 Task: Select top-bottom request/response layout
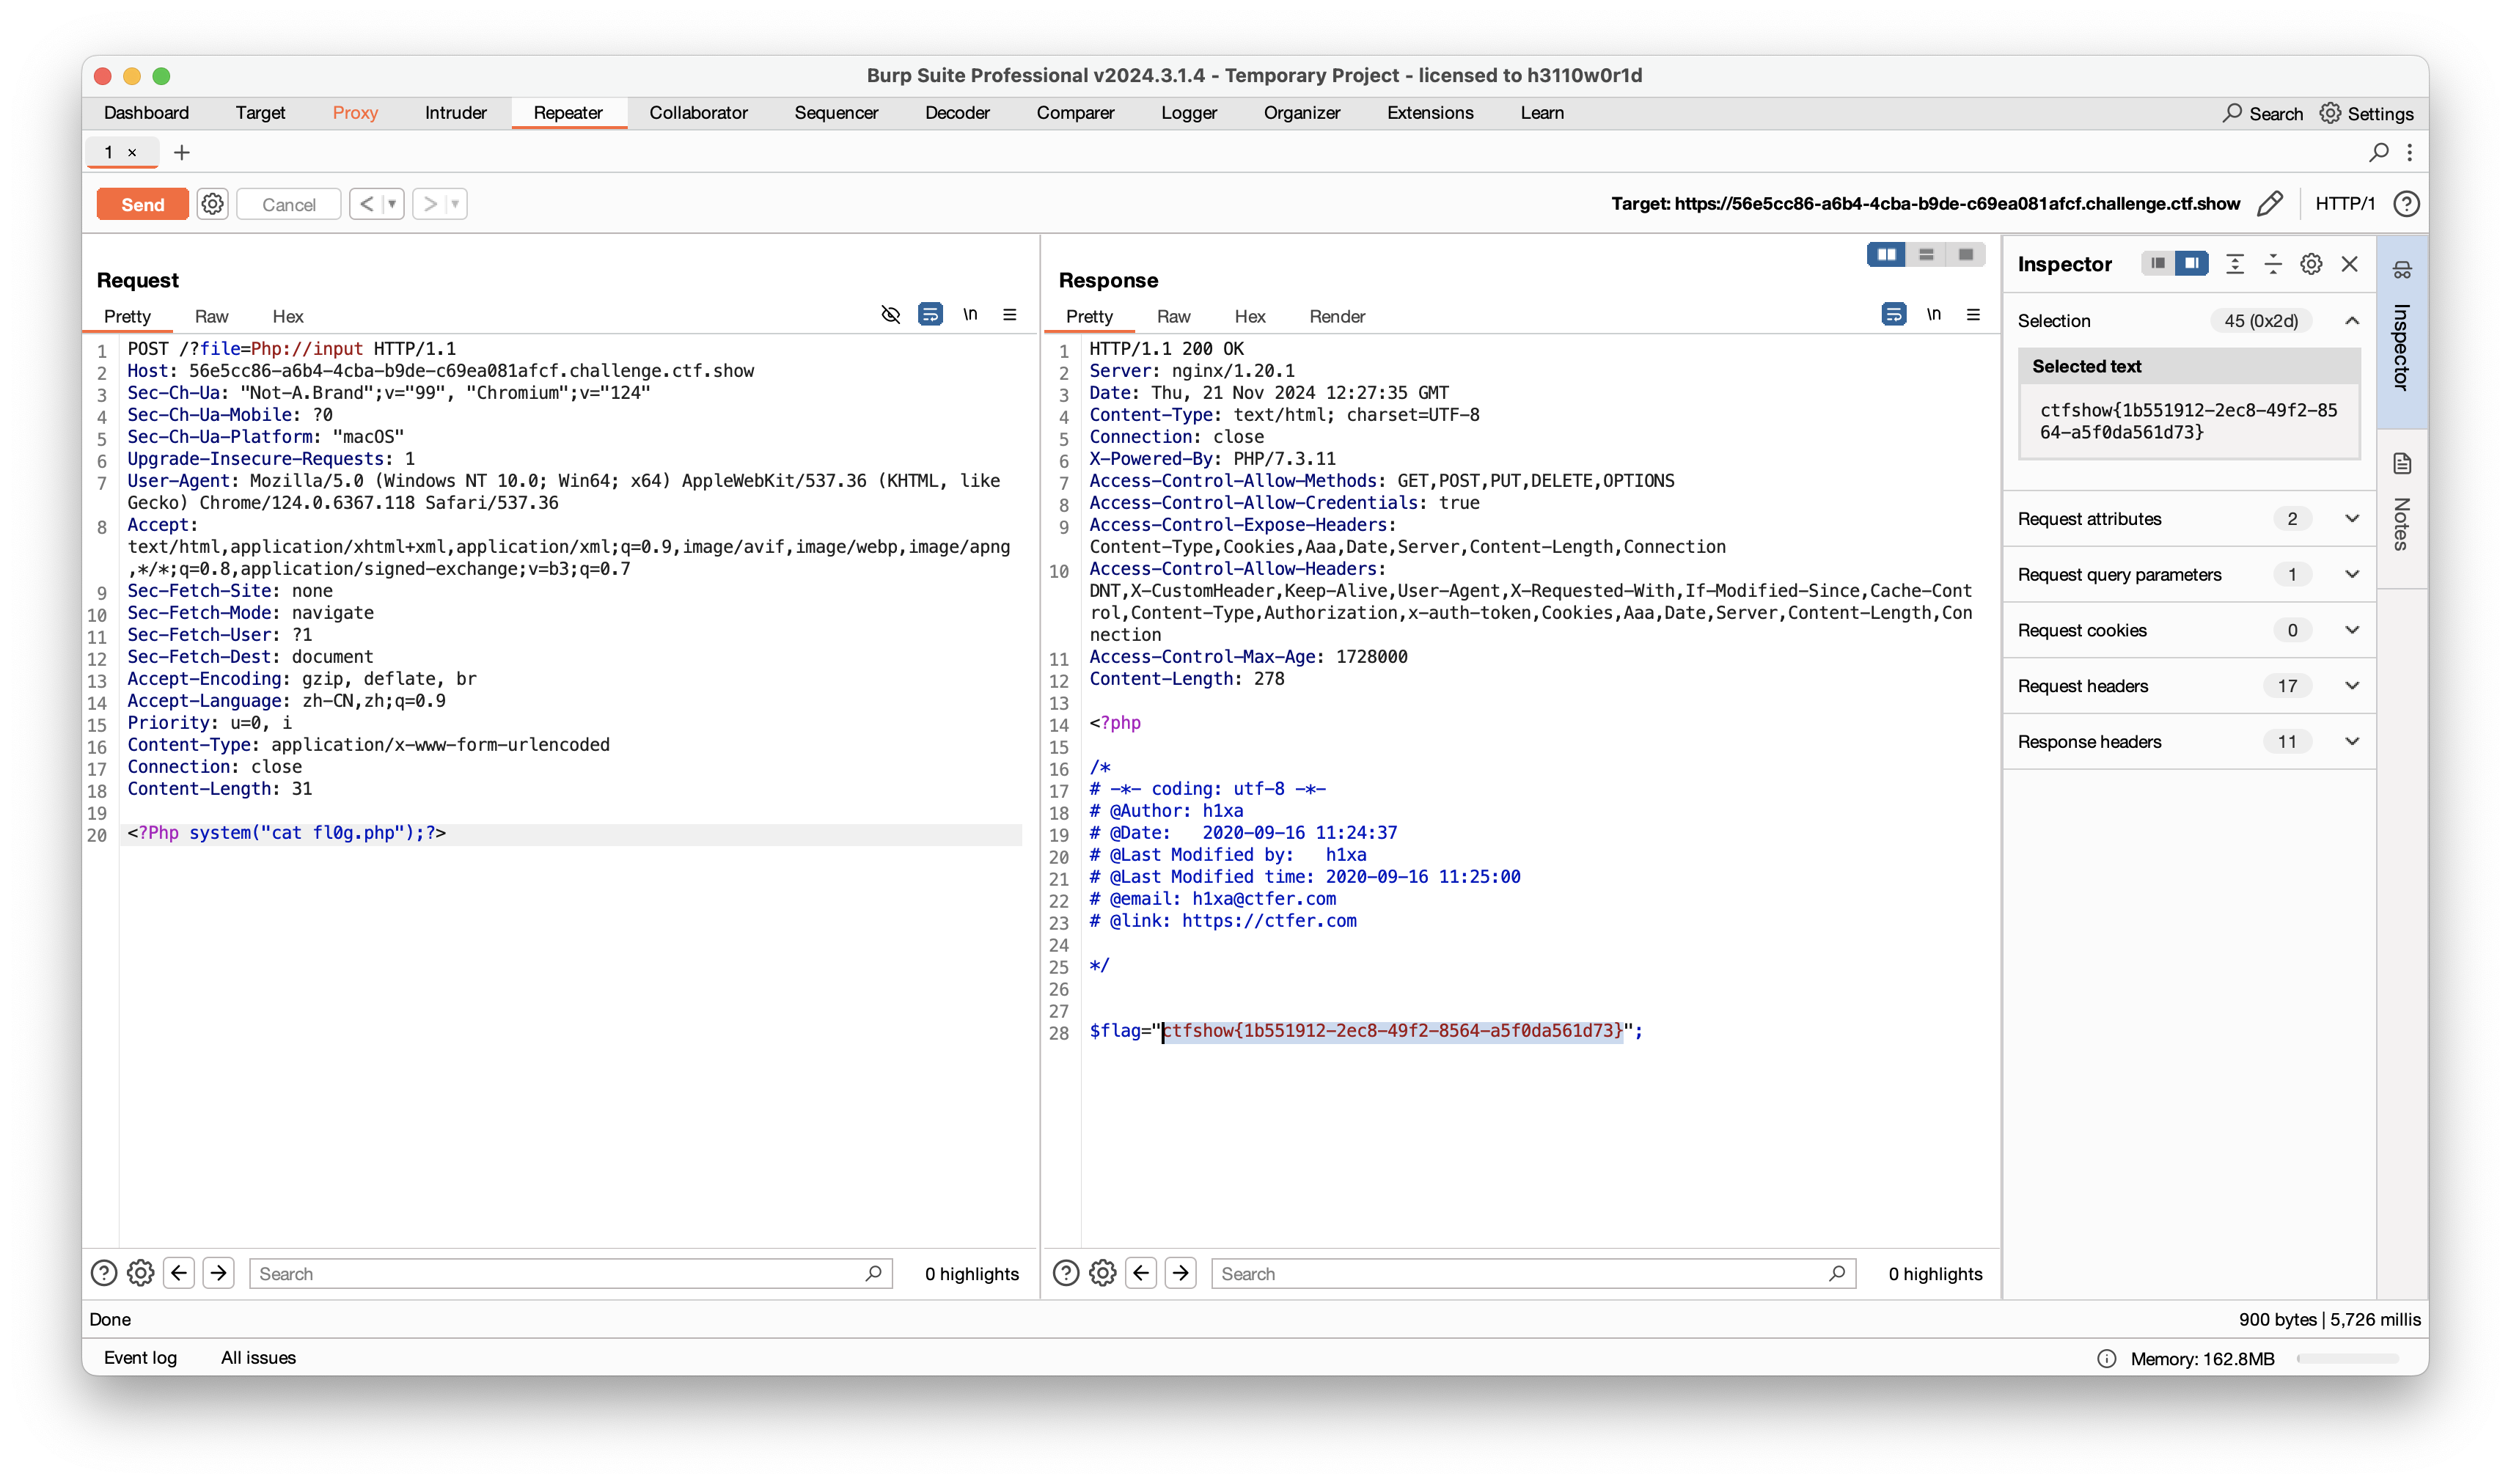[x=1925, y=255]
